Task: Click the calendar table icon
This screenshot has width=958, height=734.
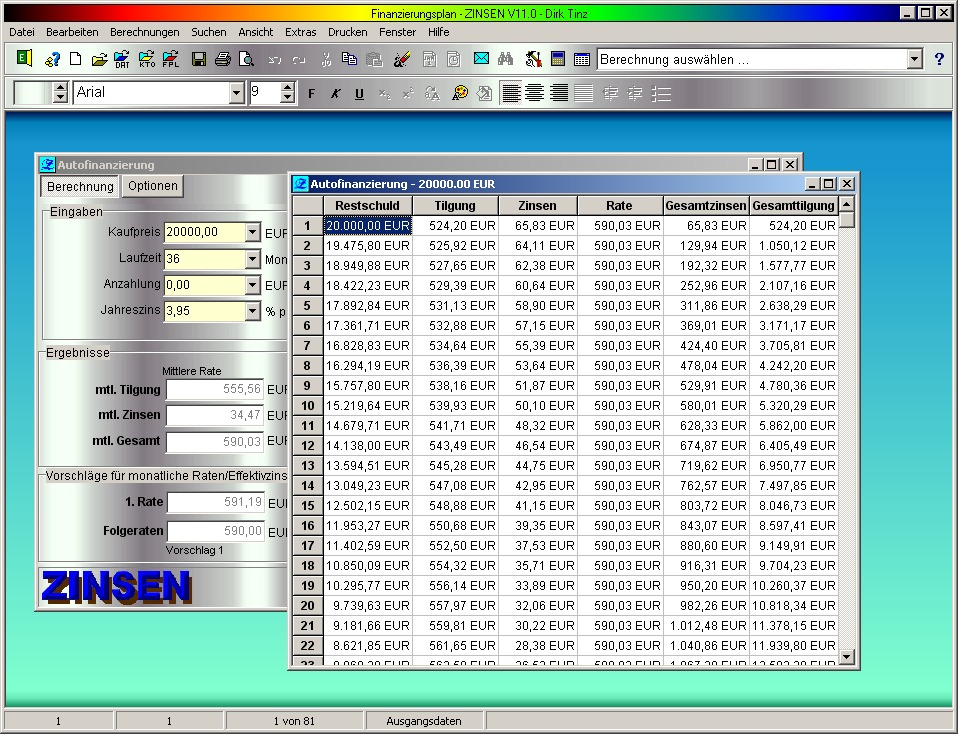Action: [582, 59]
